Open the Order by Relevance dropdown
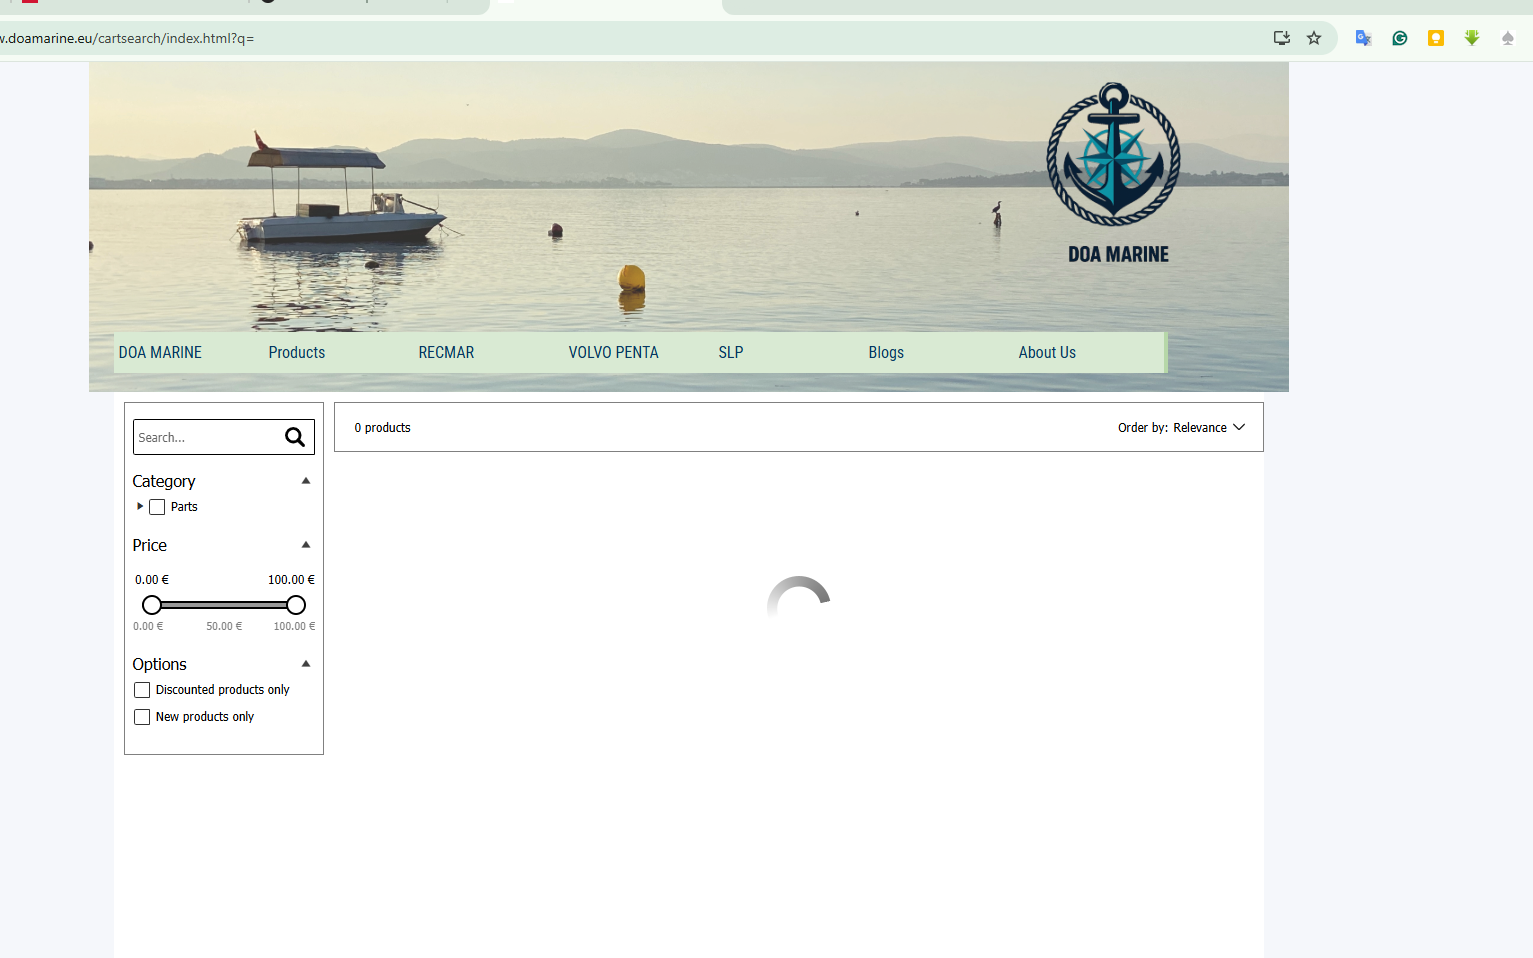The width and height of the screenshot is (1533, 958). tap(1181, 427)
